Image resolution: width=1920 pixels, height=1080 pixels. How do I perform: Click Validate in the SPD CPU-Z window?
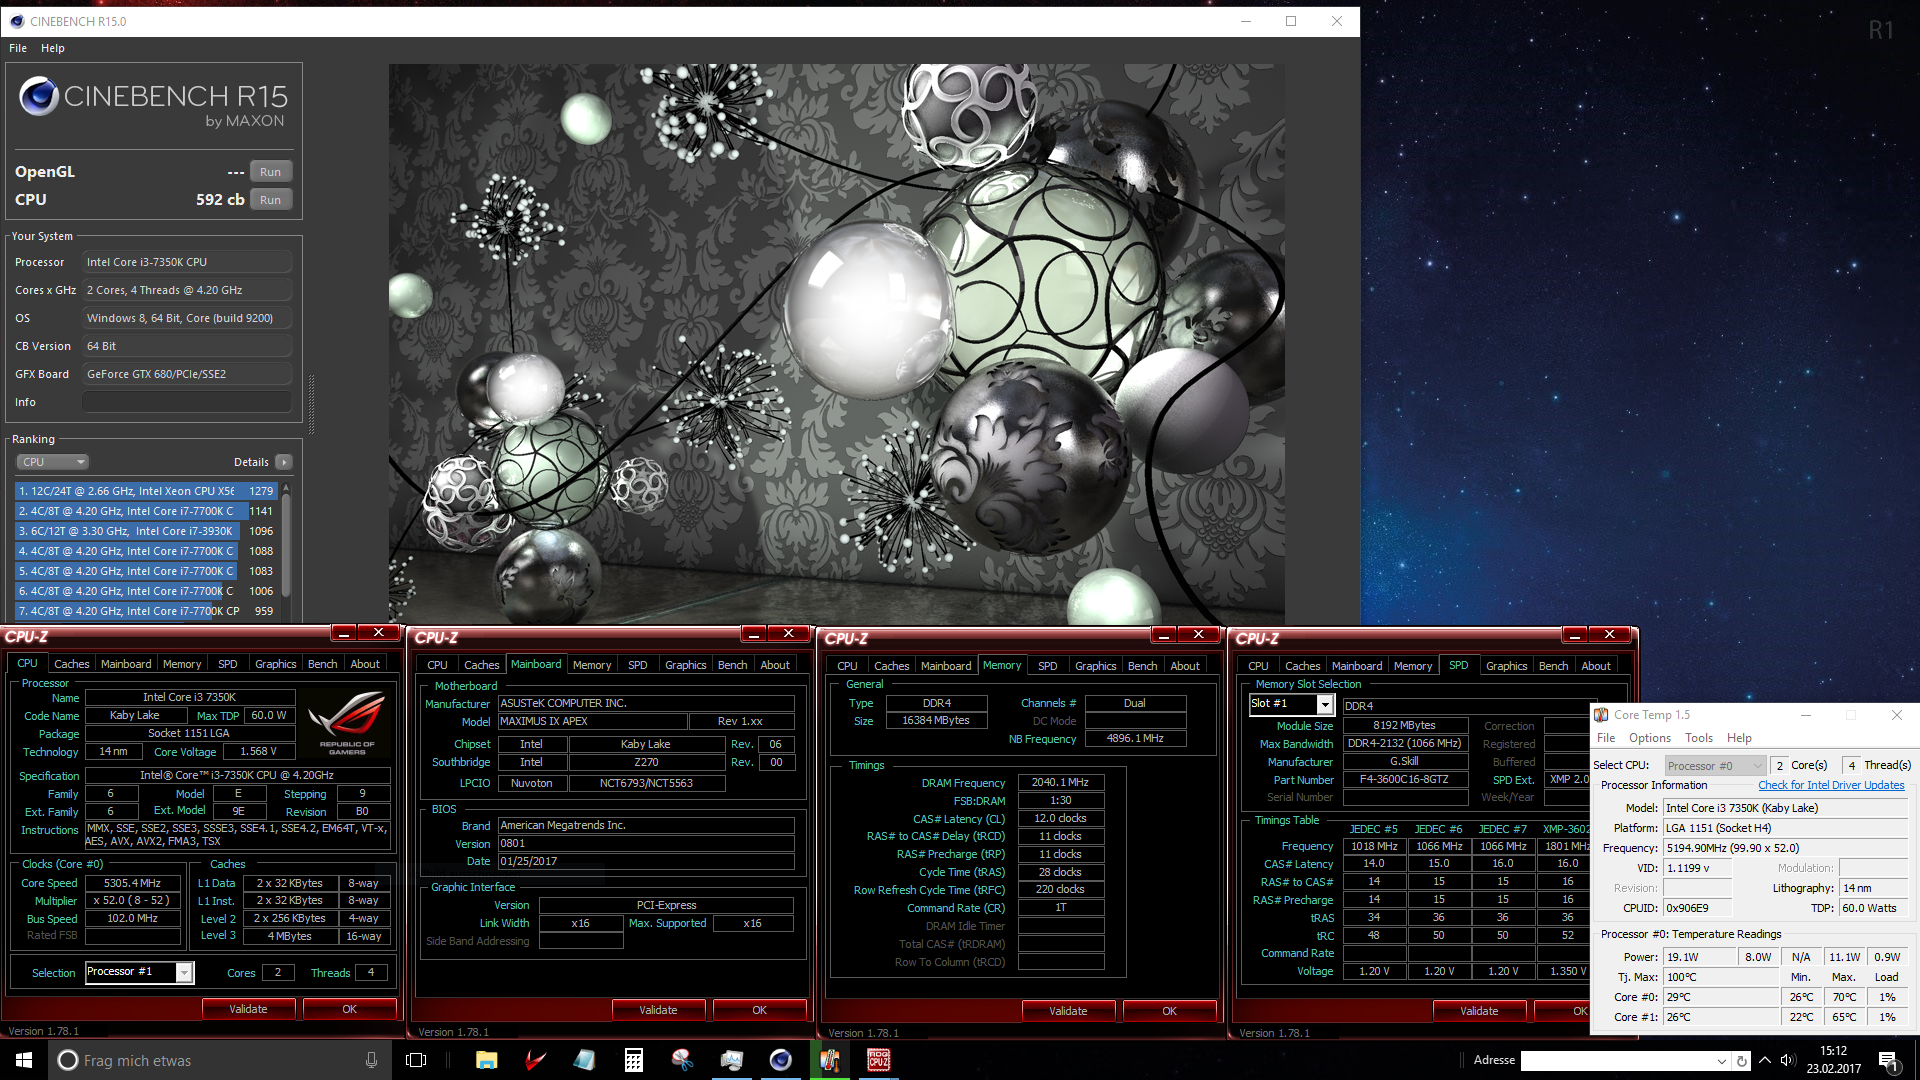point(1479,1011)
